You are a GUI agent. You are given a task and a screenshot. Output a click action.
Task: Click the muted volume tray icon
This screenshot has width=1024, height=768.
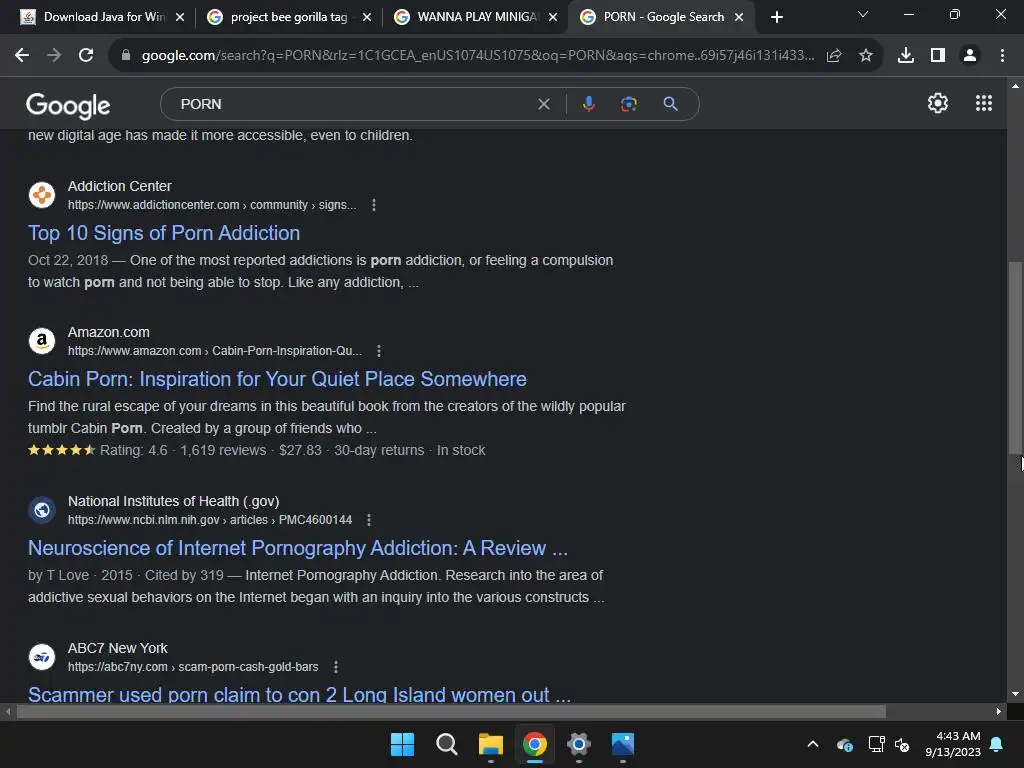tap(903, 744)
